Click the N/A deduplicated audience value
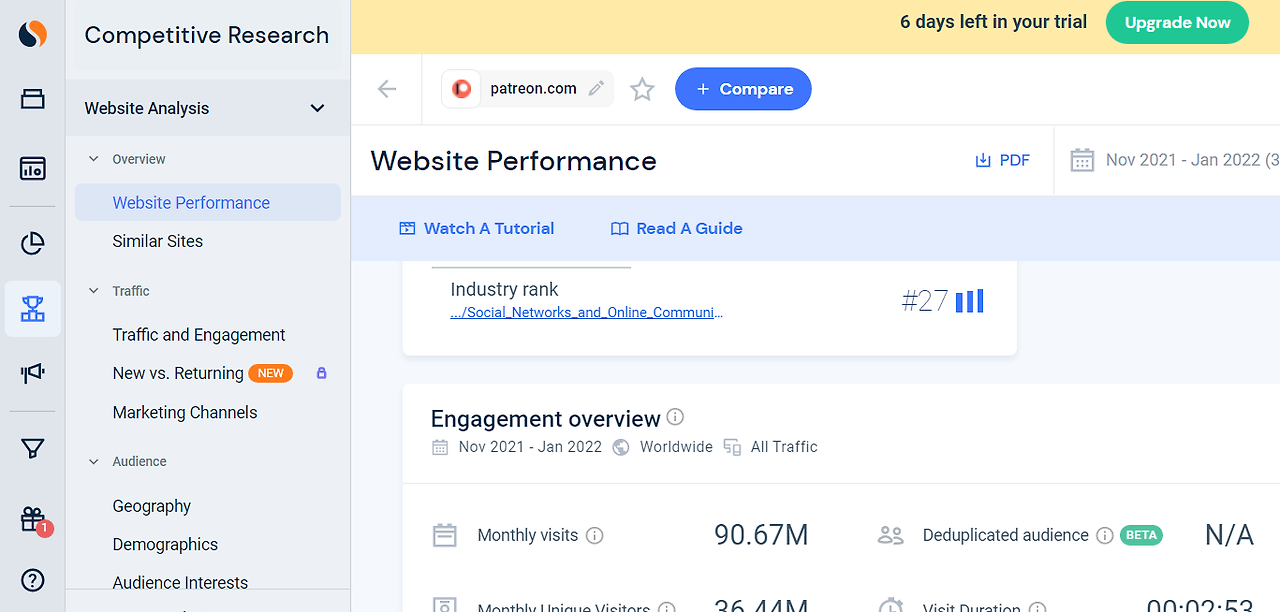Viewport: 1280px width, 612px height. 1229,535
